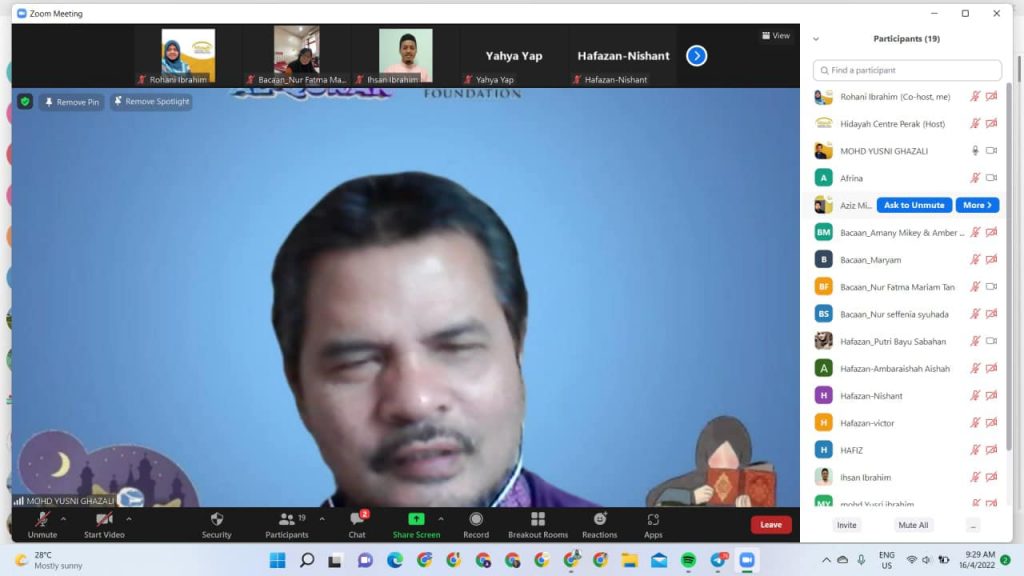The height and width of the screenshot is (576, 1024).
Task: Click the Task View taskbar icon
Action: pyautogui.click(x=335, y=560)
